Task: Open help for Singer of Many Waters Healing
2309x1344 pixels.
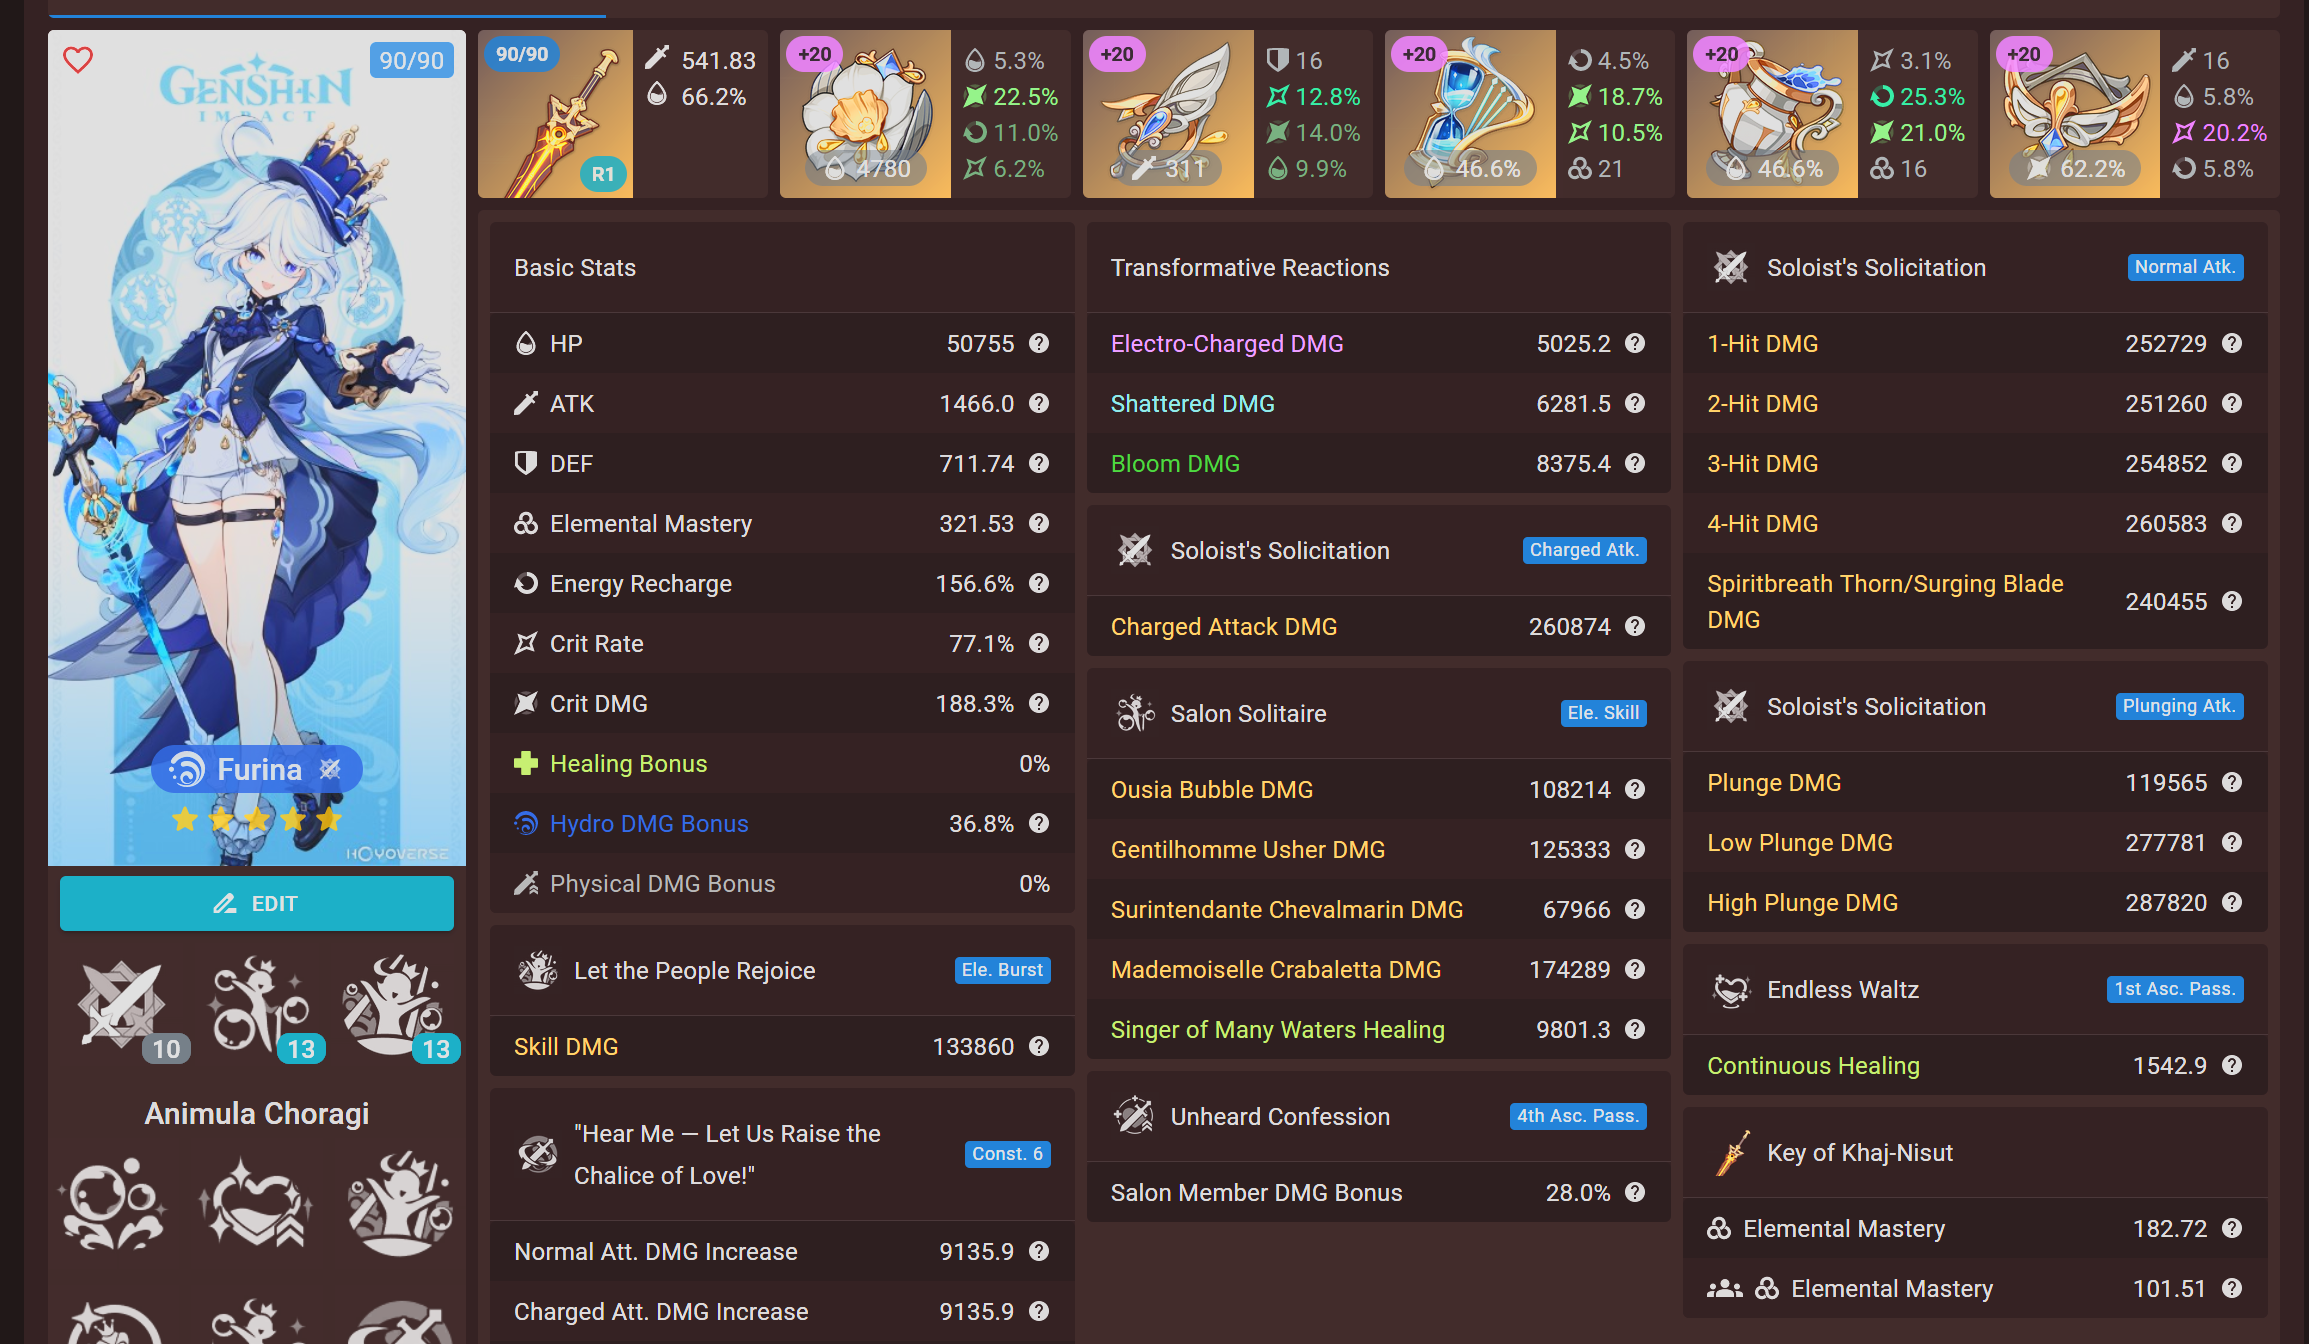Action: (1635, 1029)
